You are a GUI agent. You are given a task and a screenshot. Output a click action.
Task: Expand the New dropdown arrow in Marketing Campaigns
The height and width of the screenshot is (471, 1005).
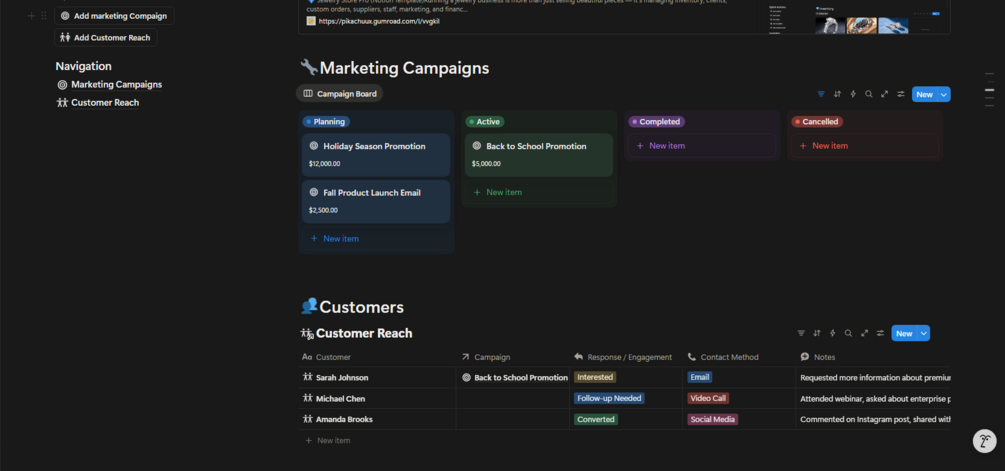944,94
